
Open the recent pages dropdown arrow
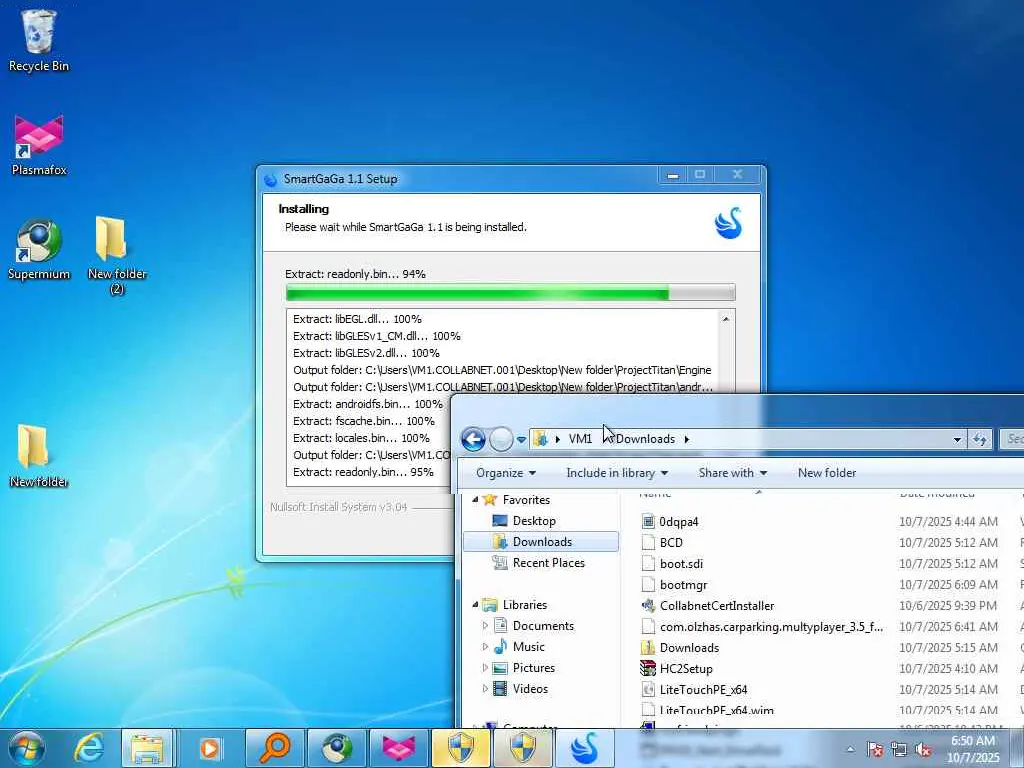tap(521, 440)
